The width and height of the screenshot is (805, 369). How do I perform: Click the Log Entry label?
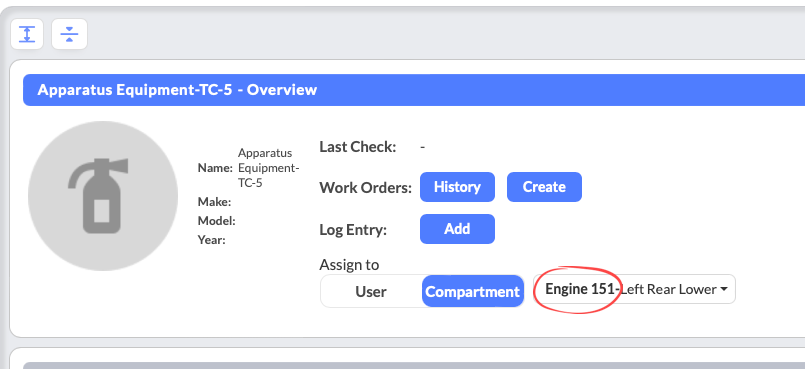(353, 230)
